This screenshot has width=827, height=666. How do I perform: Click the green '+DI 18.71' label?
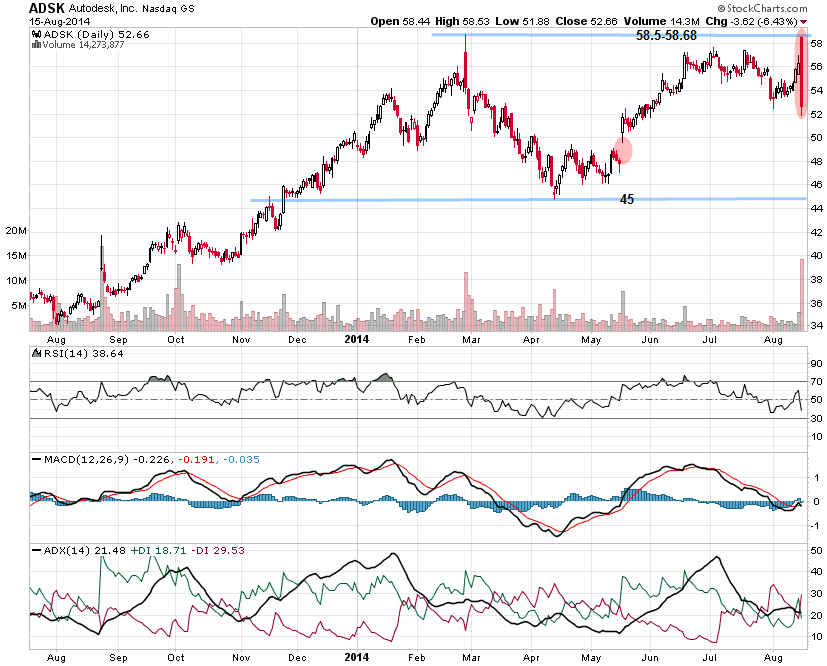pyautogui.click(x=159, y=550)
